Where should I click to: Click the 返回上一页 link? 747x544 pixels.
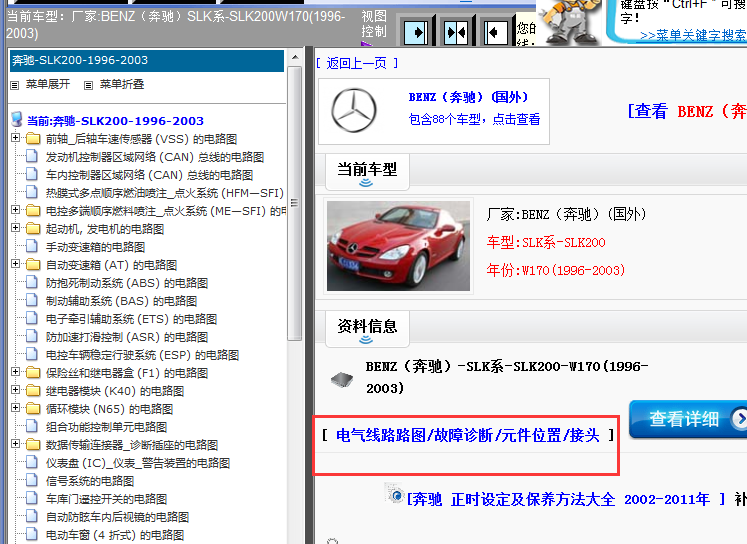[356, 63]
